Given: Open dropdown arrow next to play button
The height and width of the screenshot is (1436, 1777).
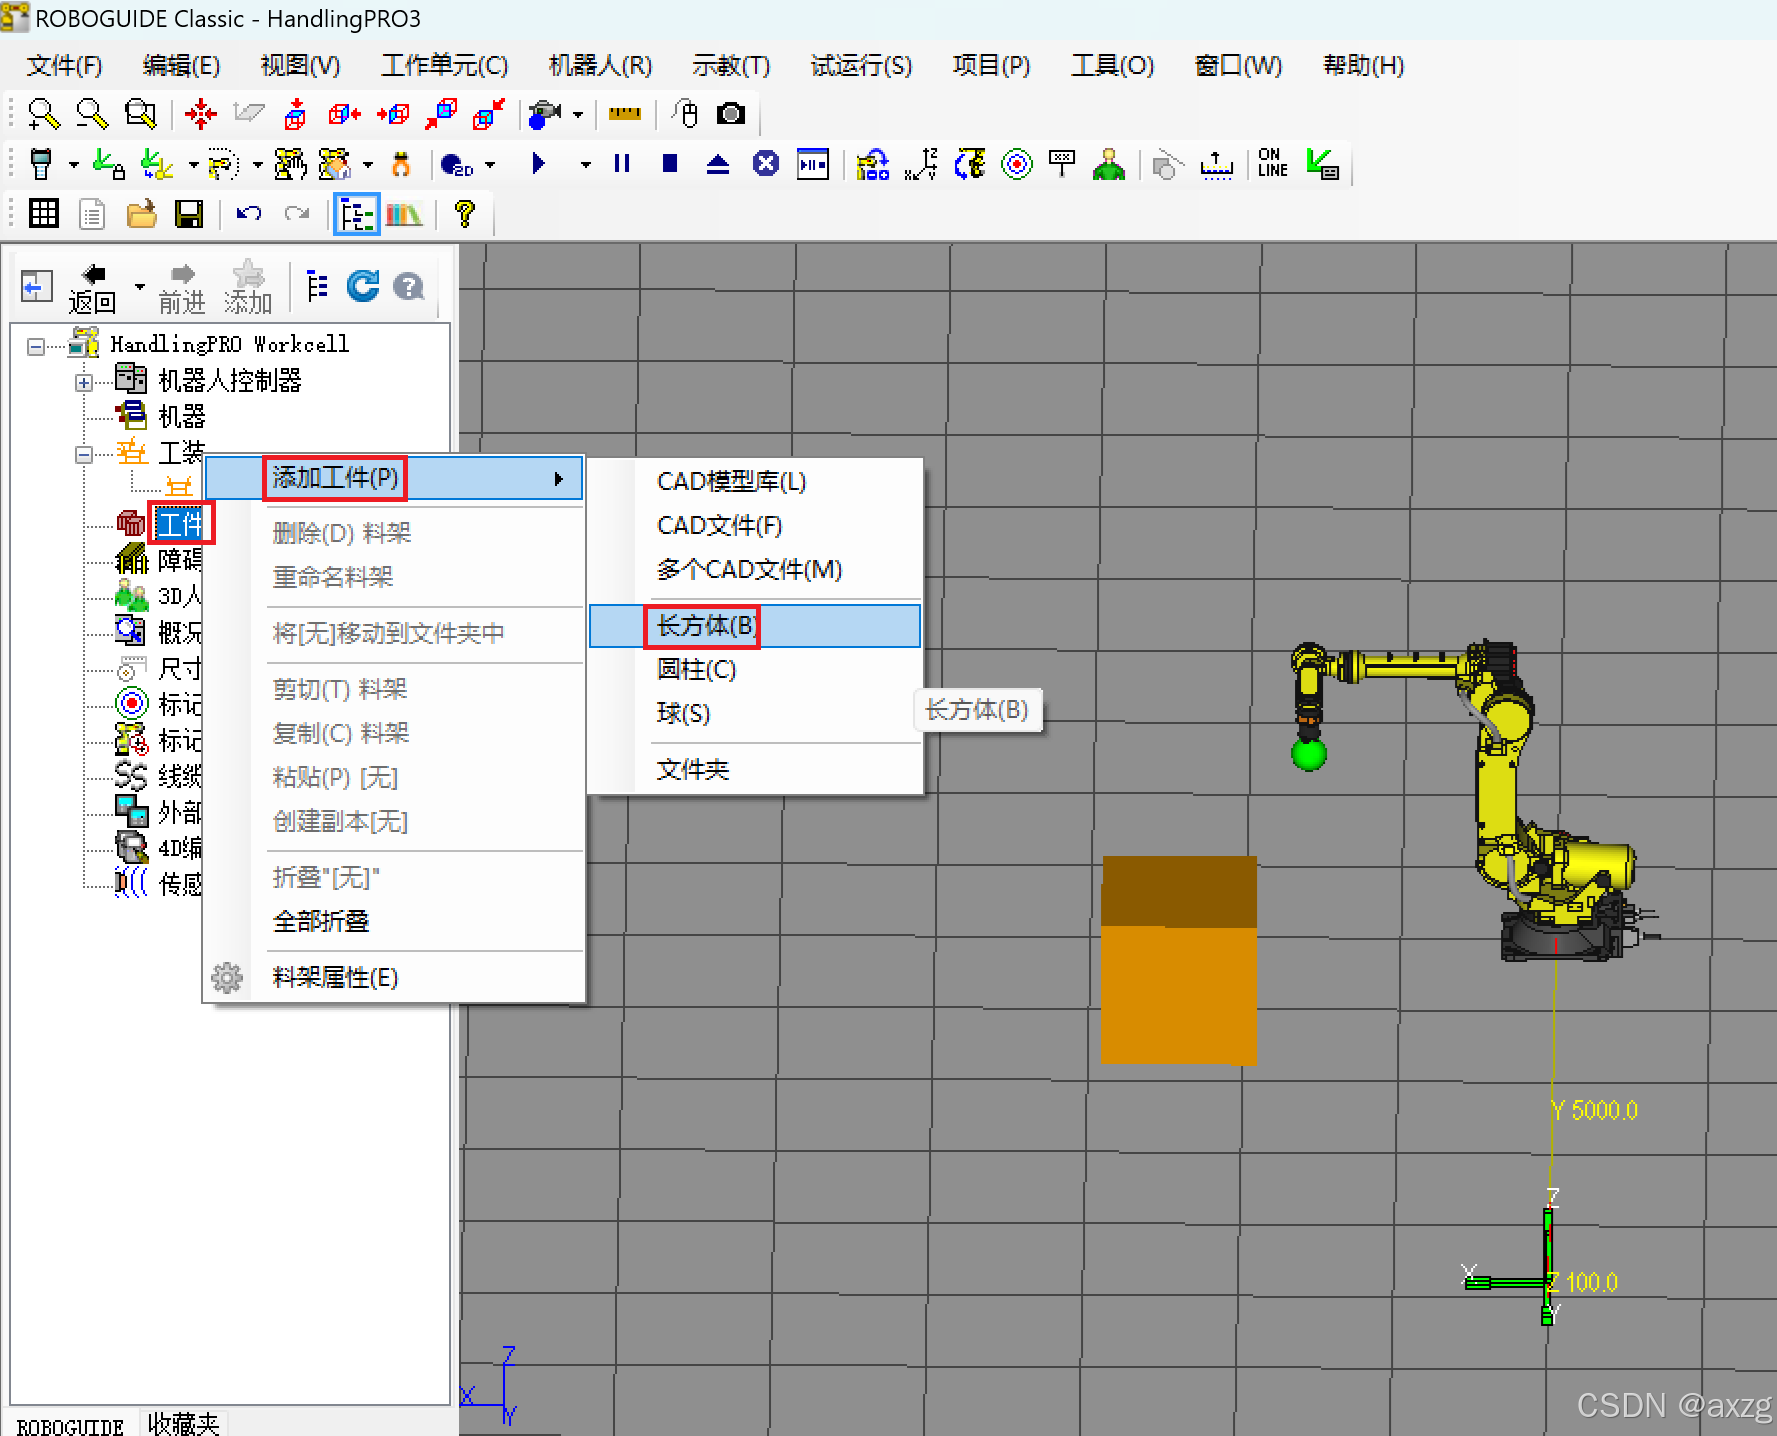Looking at the screenshot, I should (x=586, y=165).
